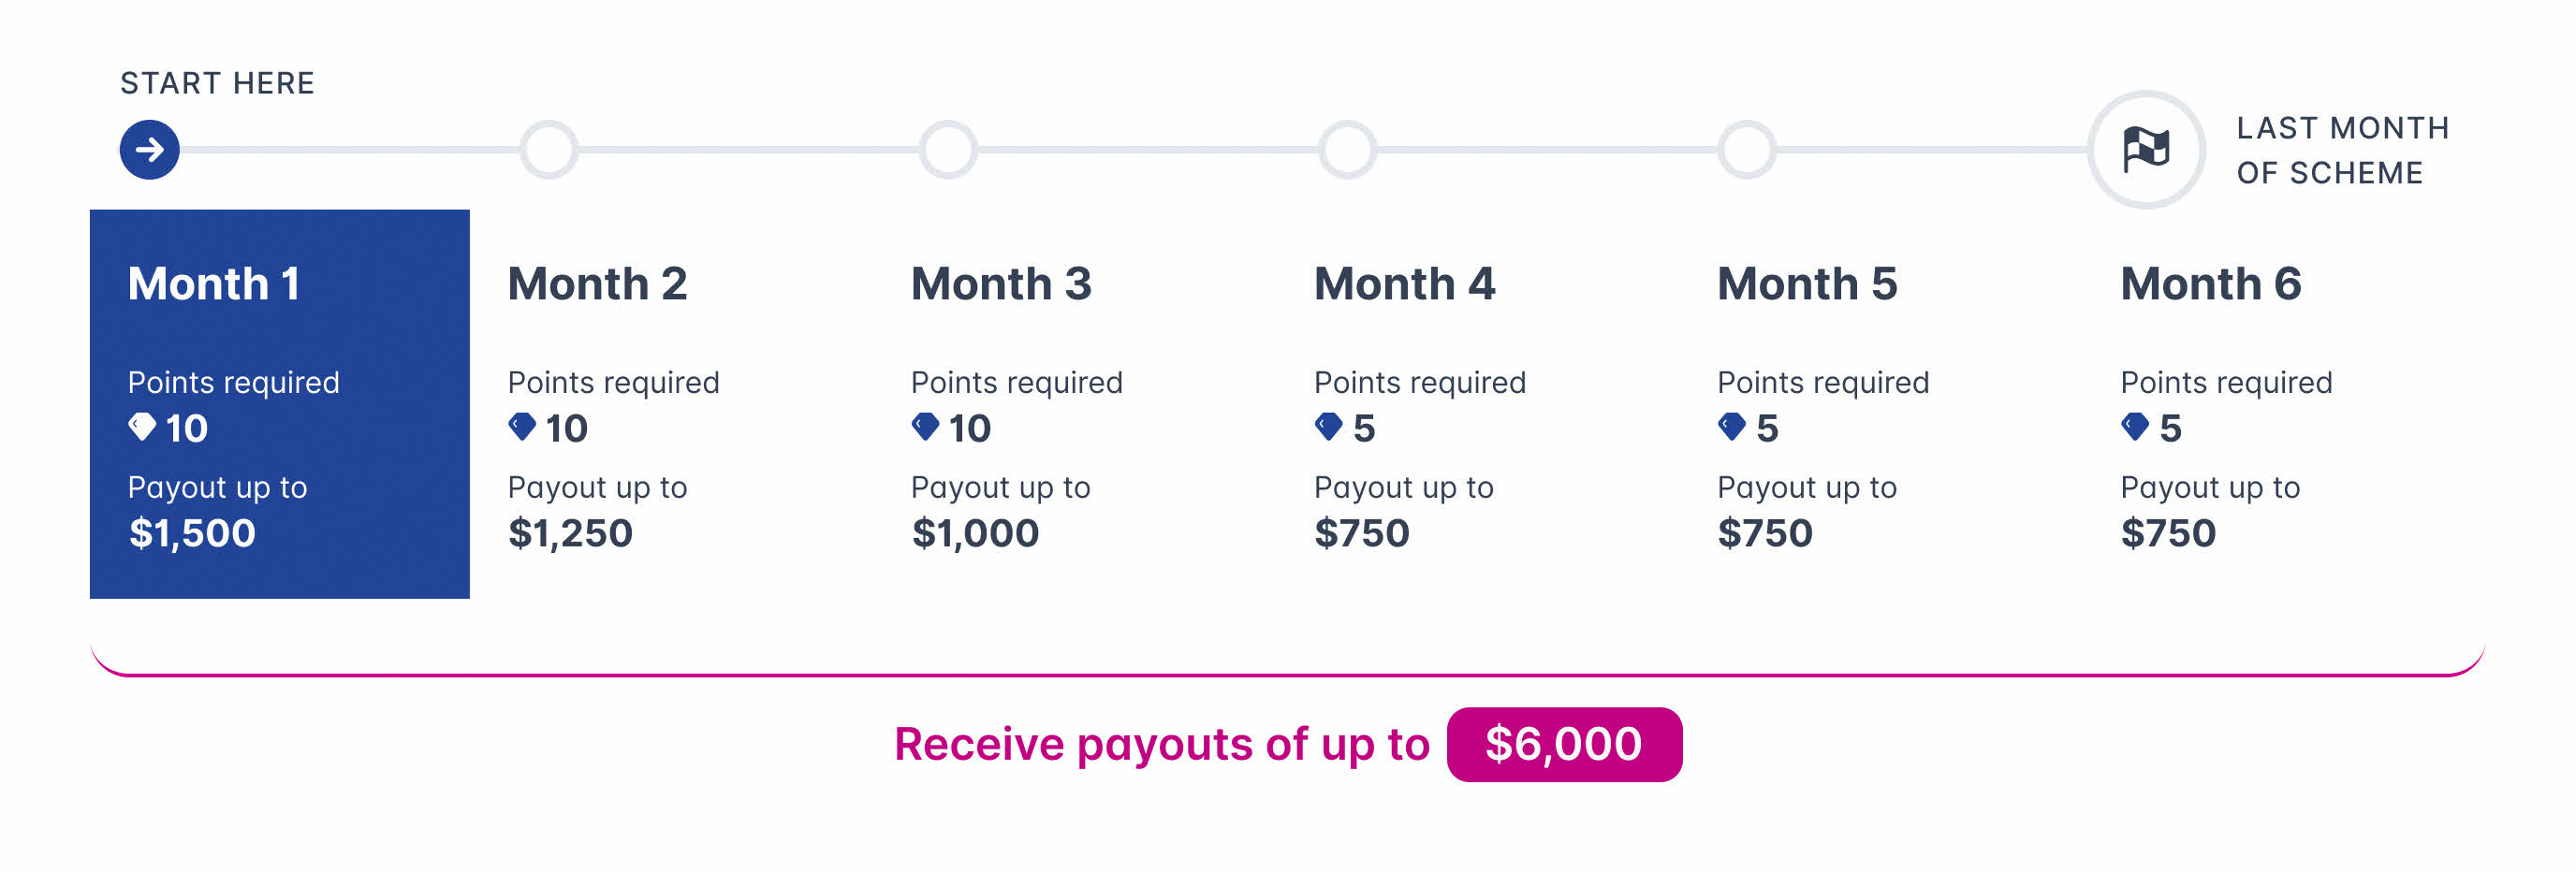This screenshot has width=2576, height=872.
Task: Select the Month 4 timeline circle
Action: coord(1347,150)
